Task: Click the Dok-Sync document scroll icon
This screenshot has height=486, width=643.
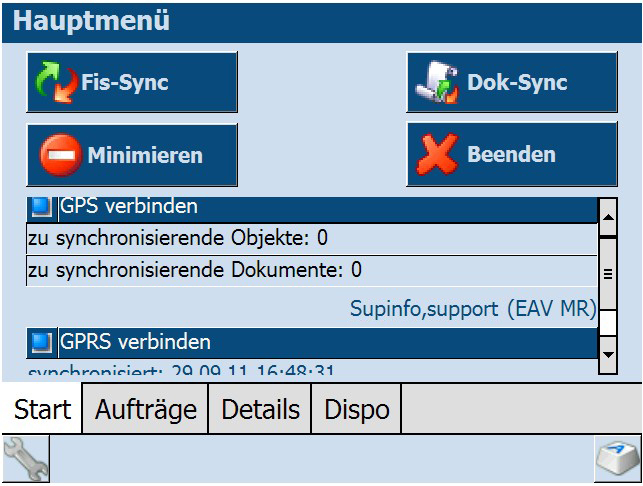Action: pyautogui.click(x=437, y=82)
